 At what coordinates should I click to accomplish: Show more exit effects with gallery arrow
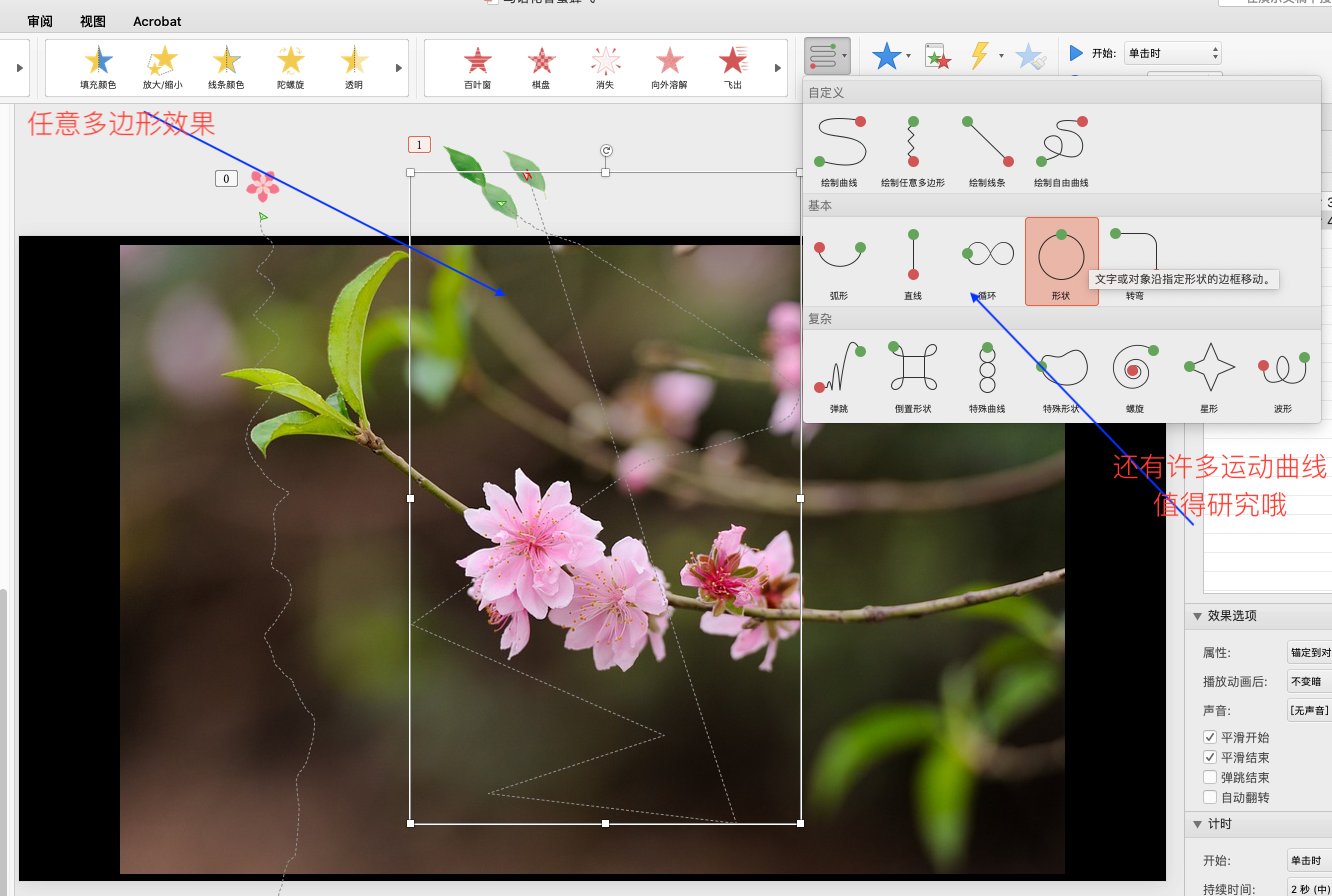click(x=779, y=68)
